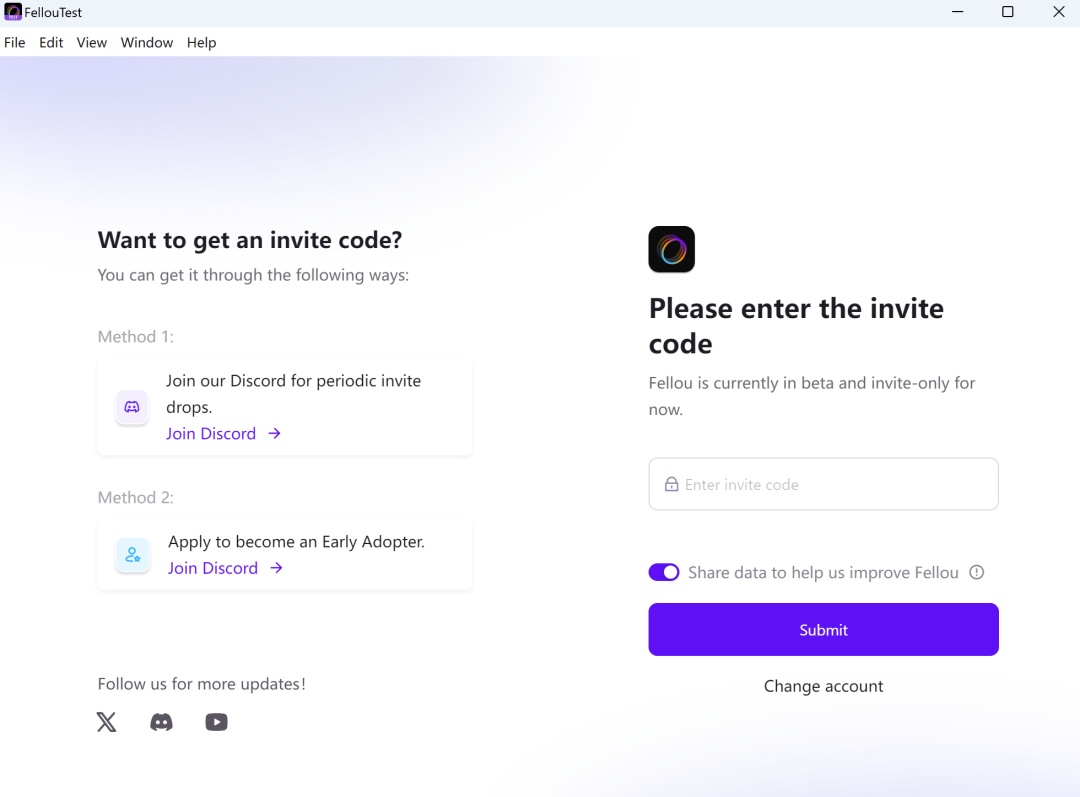Click the Change account link
This screenshot has width=1080, height=797.
[x=823, y=686]
